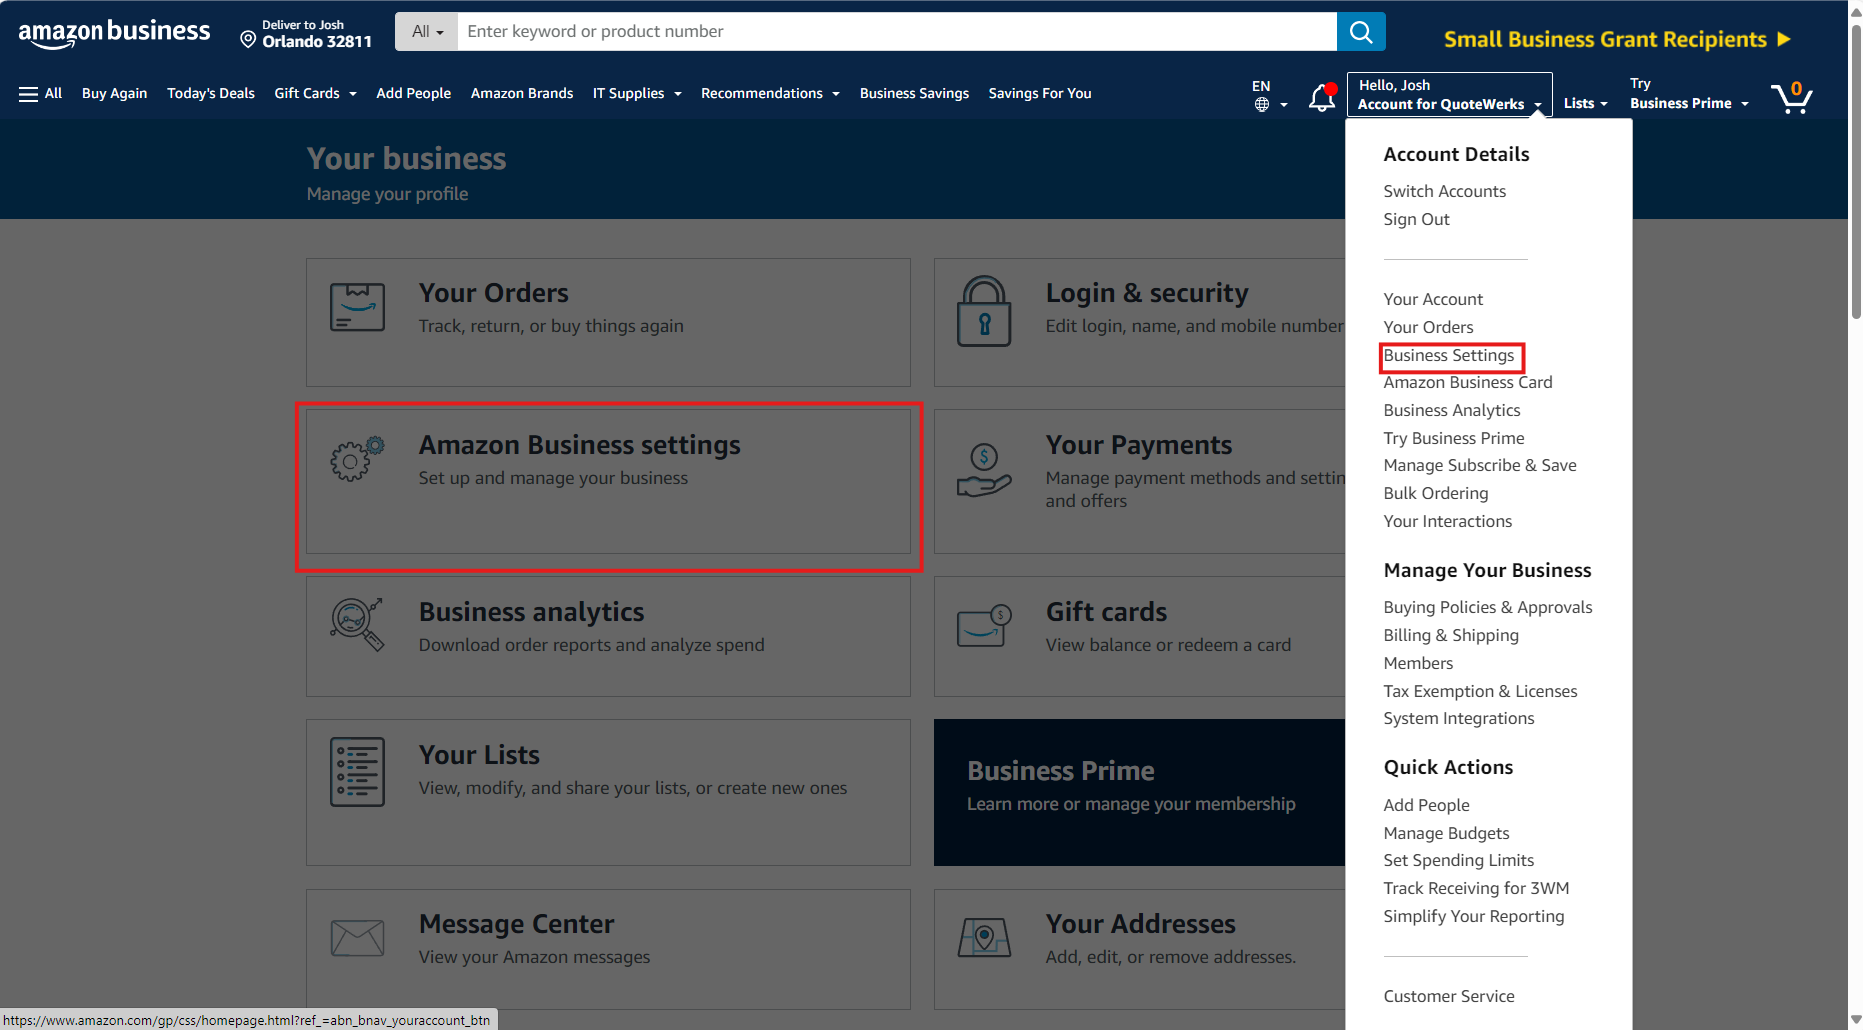
Task: Click the Login & security padlock icon
Action: [x=984, y=311]
